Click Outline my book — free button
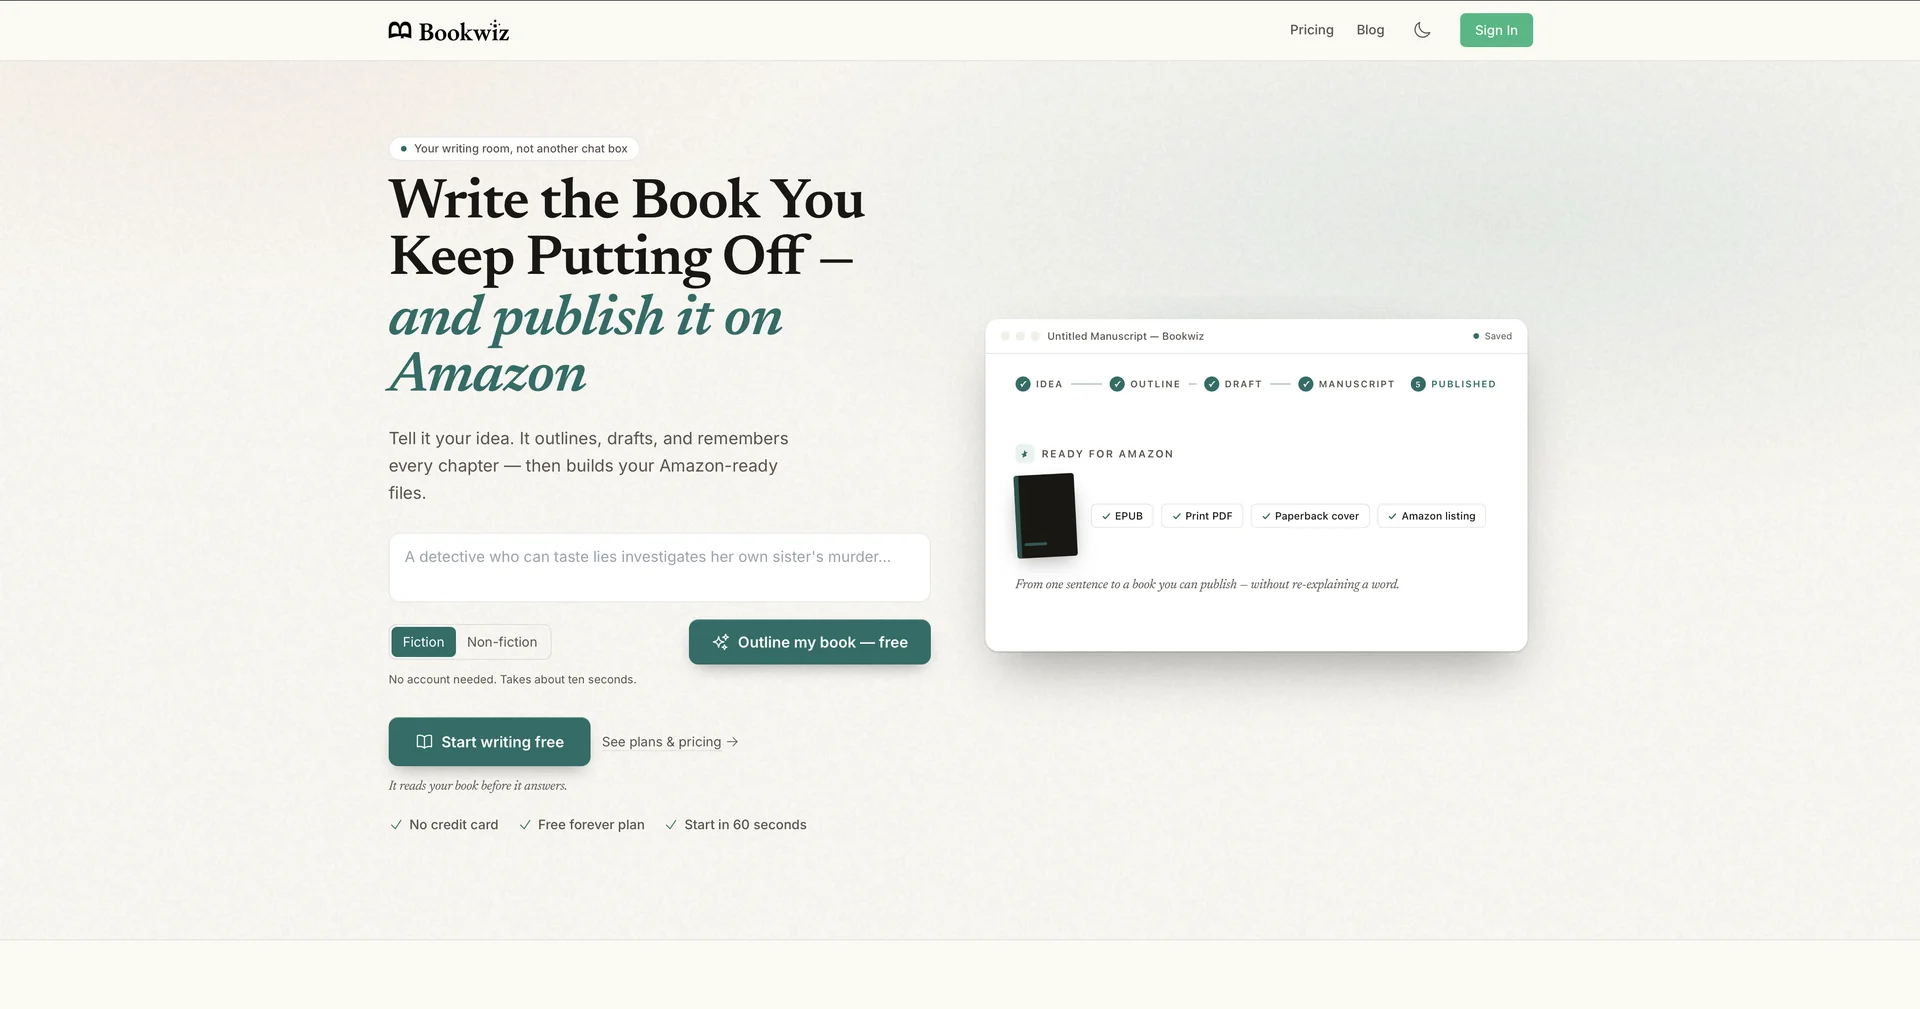The height and width of the screenshot is (1009, 1920). coord(810,642)
